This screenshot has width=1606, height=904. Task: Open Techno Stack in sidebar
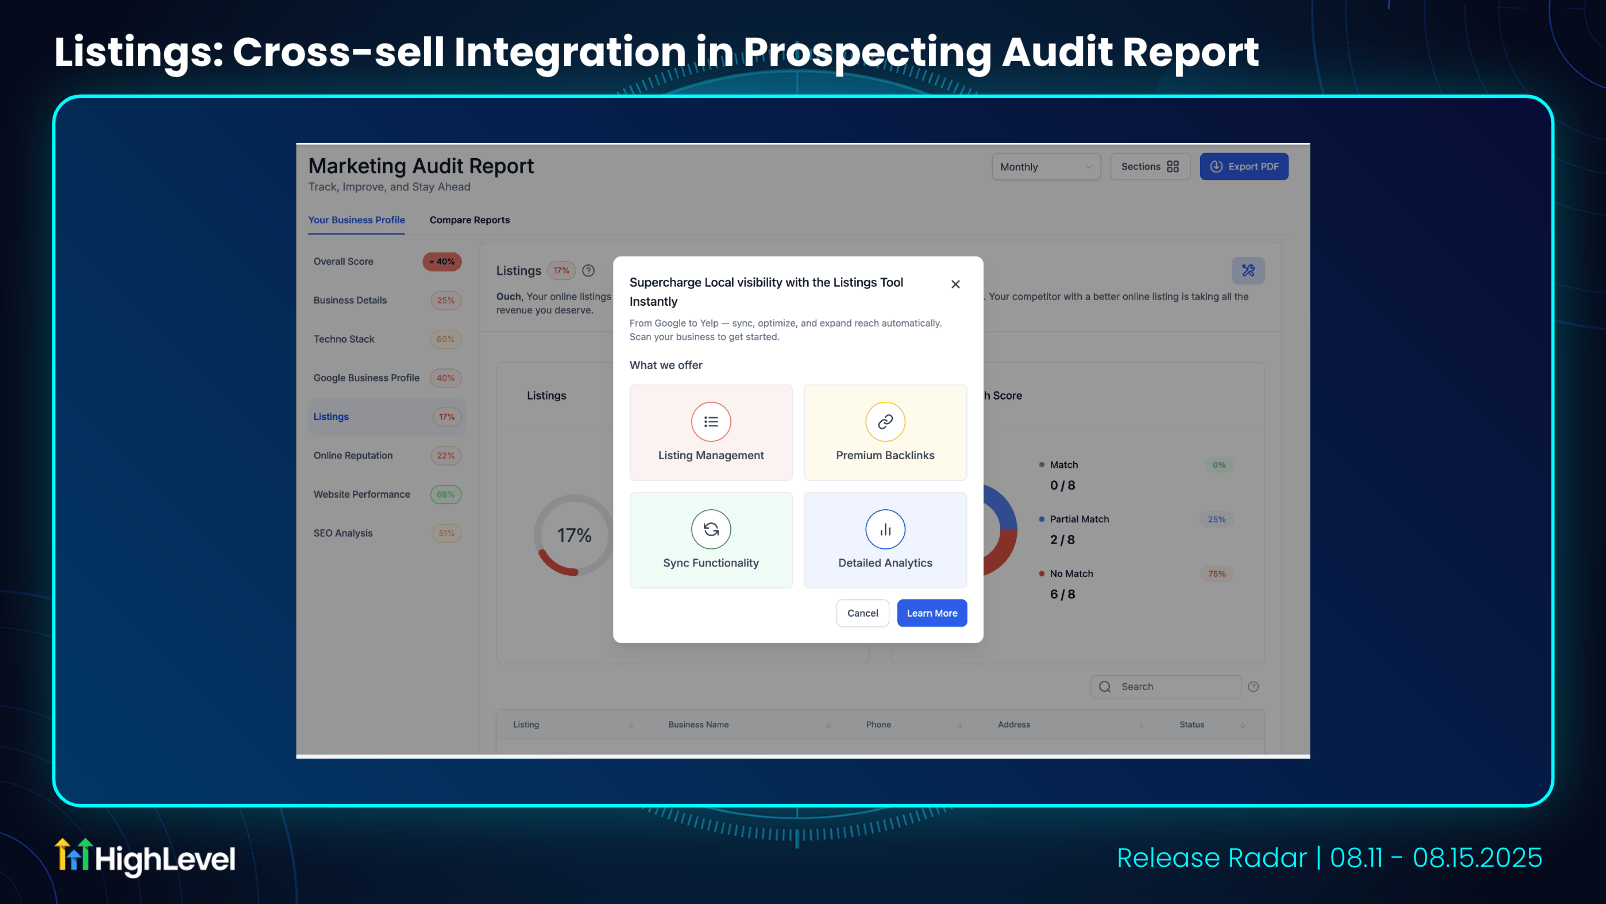coord(387,339)
